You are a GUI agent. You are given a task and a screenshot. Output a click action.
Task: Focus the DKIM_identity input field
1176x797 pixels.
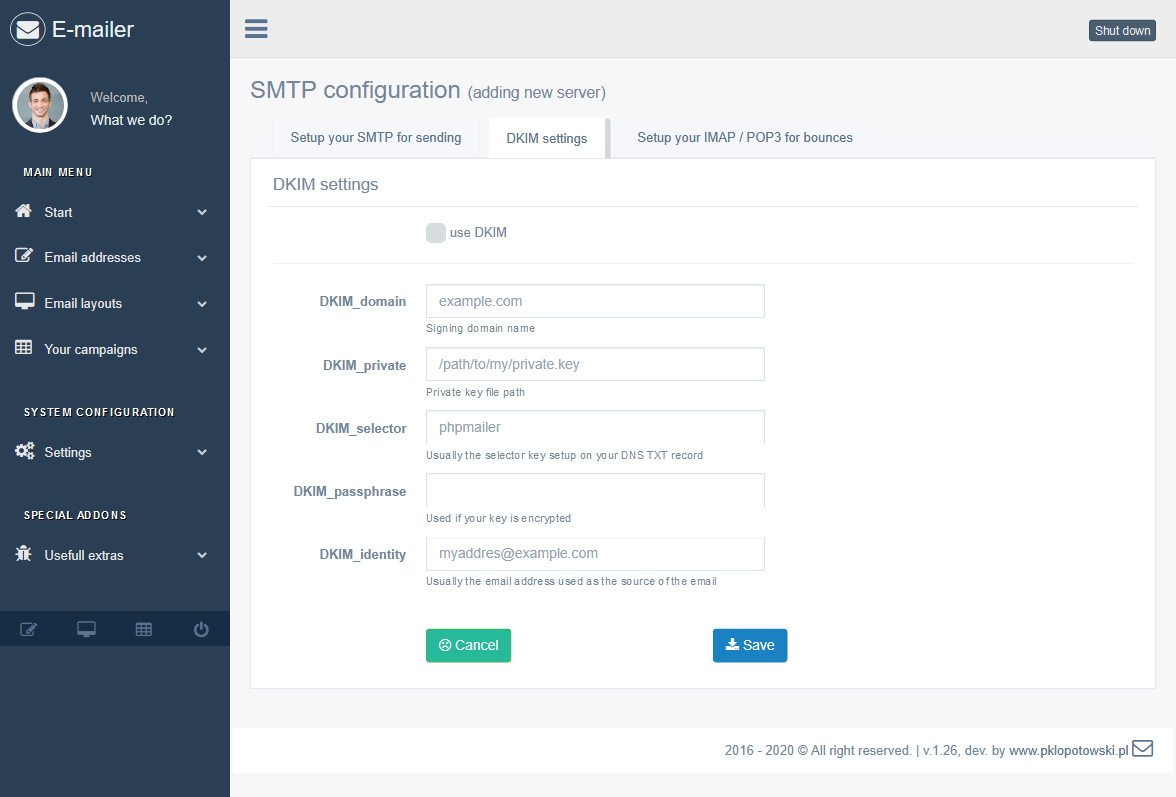(x=596, y=553)
